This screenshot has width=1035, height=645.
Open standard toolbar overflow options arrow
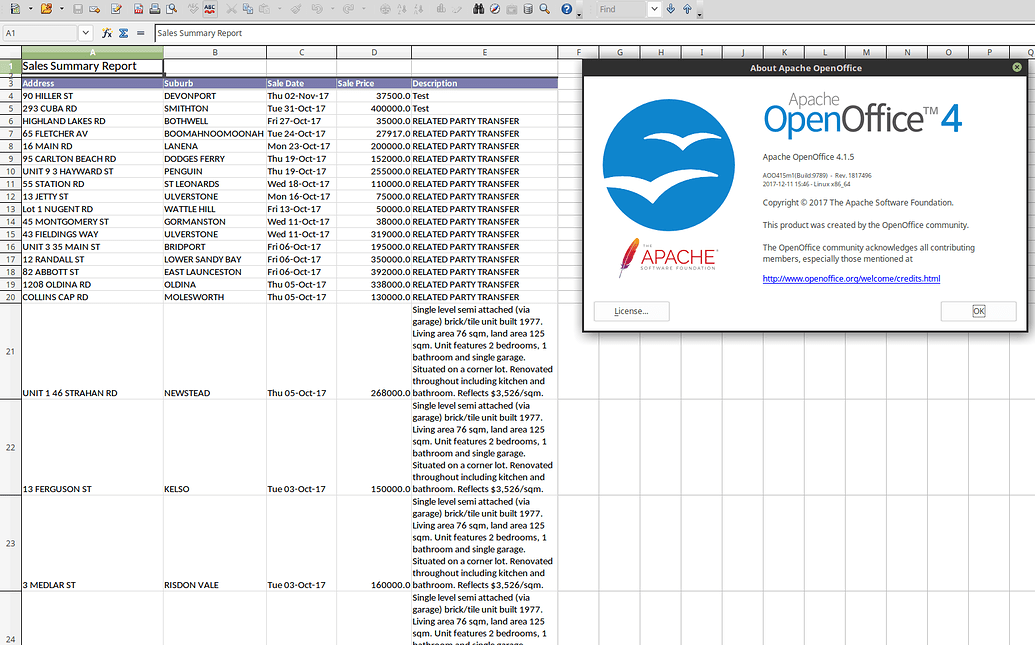click(580, 12)
